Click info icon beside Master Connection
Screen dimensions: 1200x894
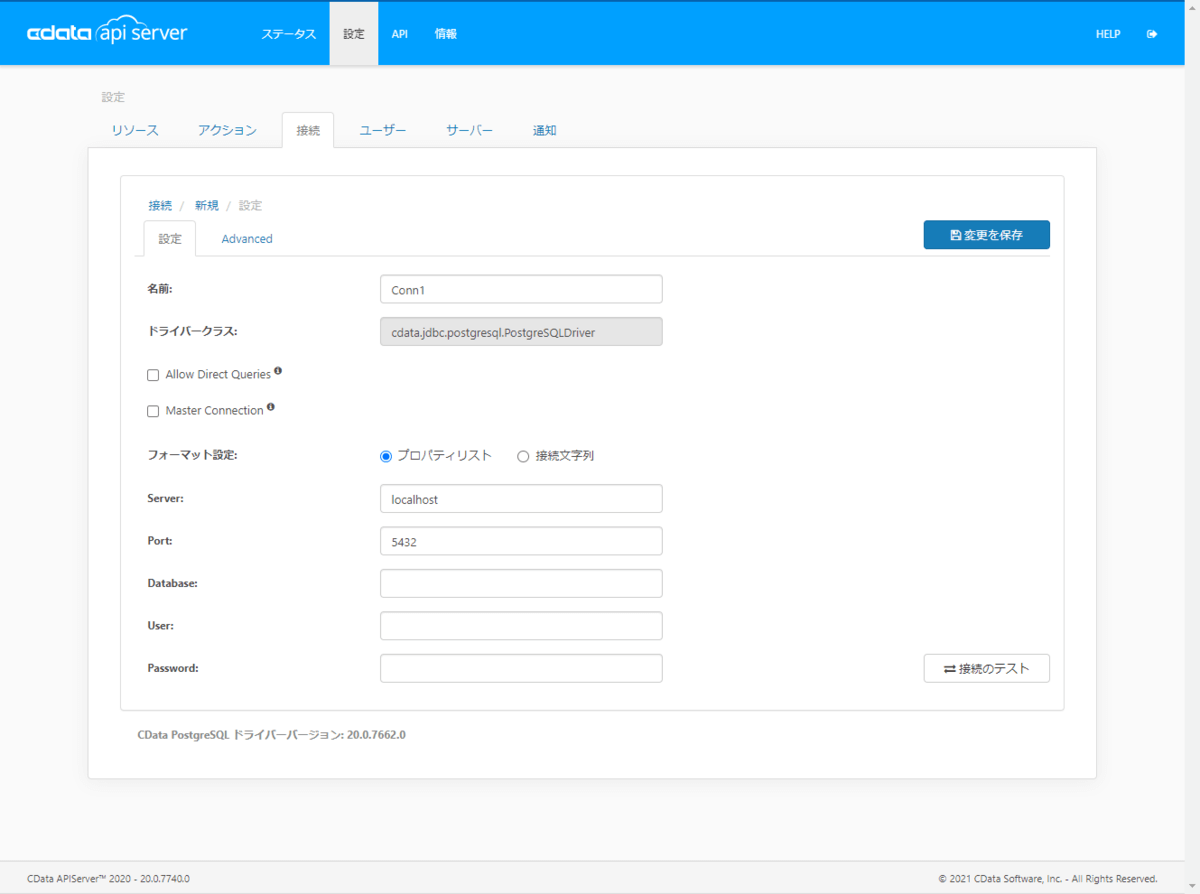(x=271, y=408)
